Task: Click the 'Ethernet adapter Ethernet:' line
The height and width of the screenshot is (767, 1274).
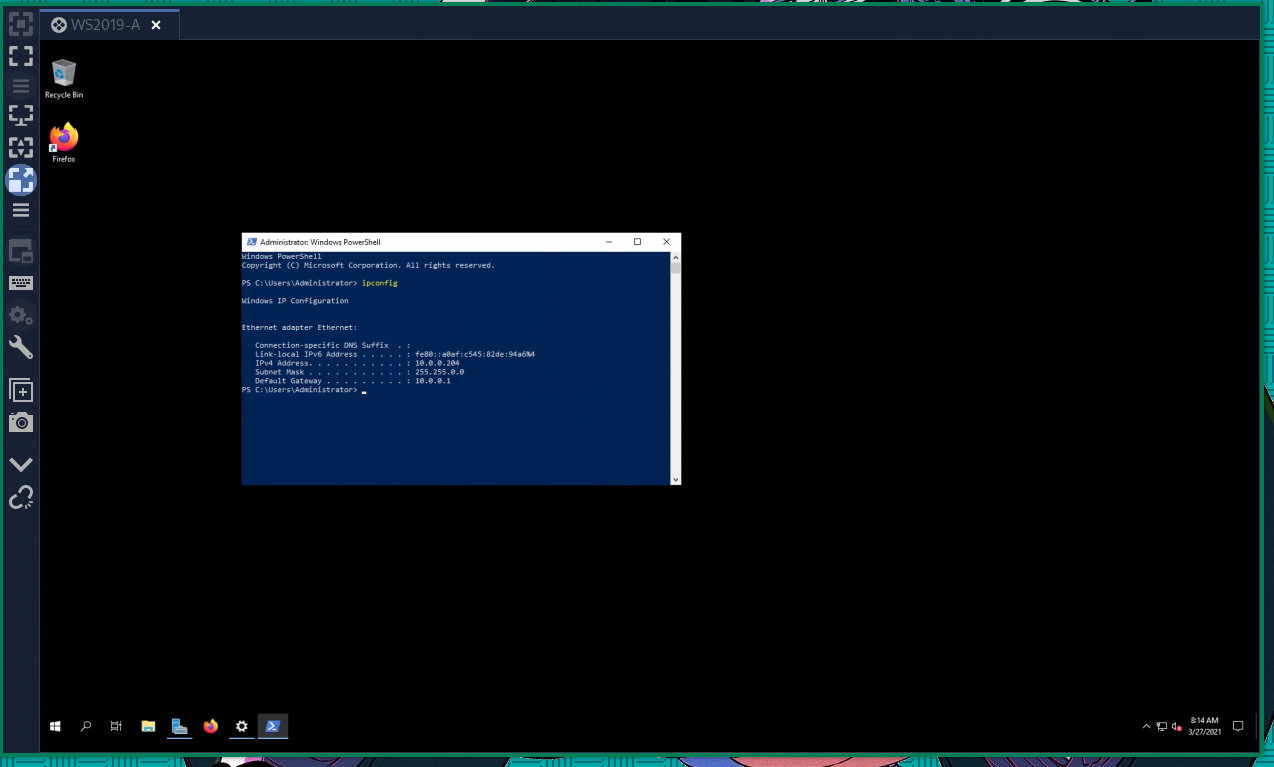Action: click(299, 327)
